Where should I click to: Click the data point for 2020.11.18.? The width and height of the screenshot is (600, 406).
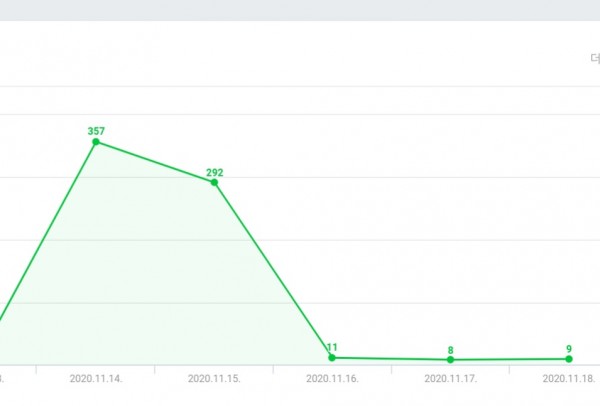click(568, 359)
